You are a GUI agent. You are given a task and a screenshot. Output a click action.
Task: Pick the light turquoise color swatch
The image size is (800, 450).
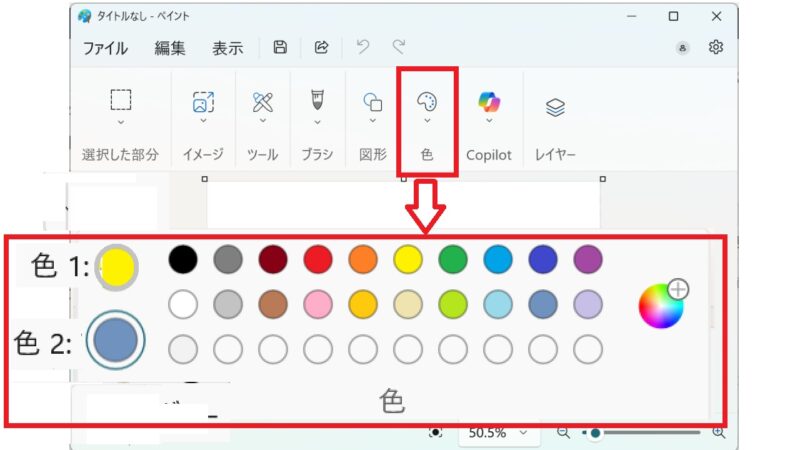tap(498, 305)
